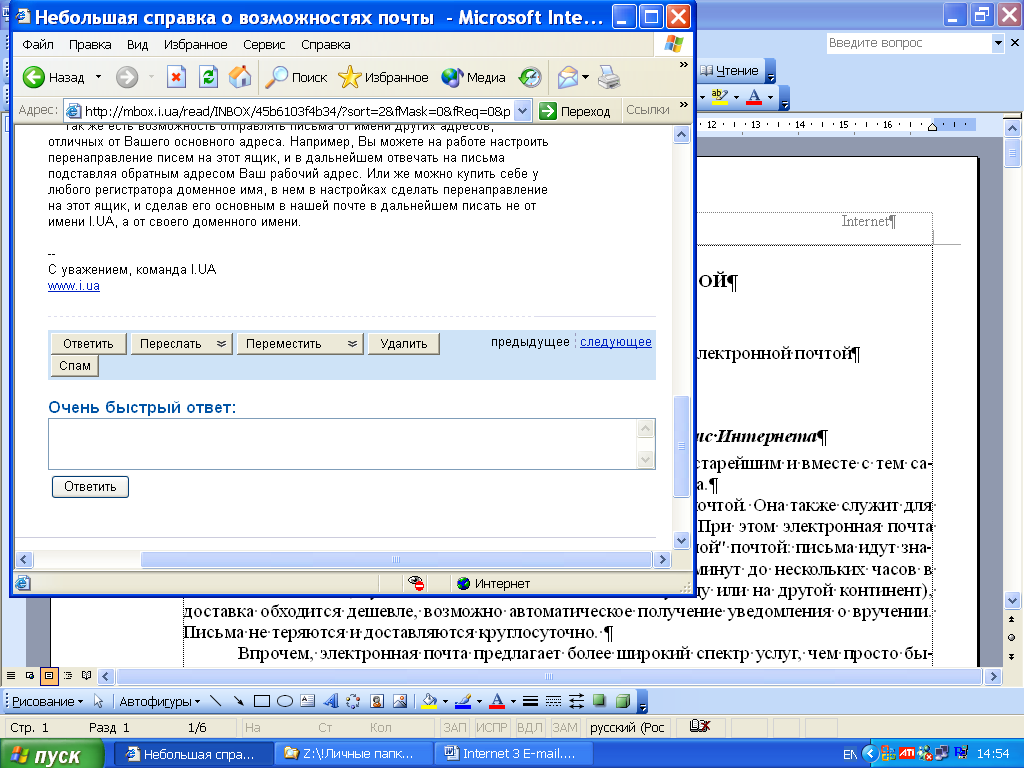Click the red font color button in Formatting toolbar

coord(754,97)
